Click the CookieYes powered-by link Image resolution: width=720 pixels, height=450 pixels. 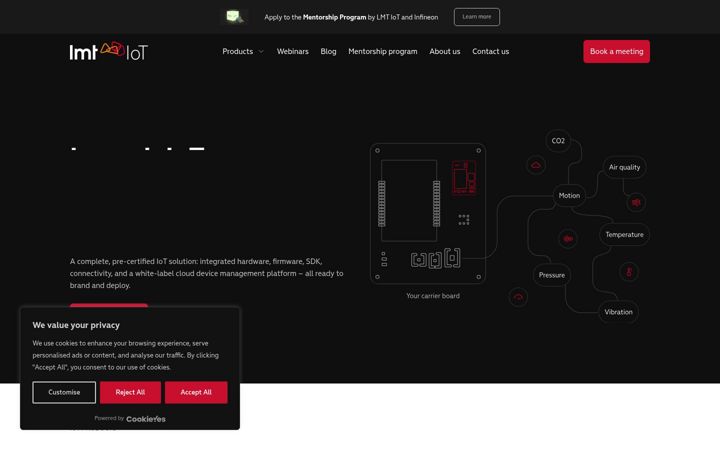coord(146,419)
